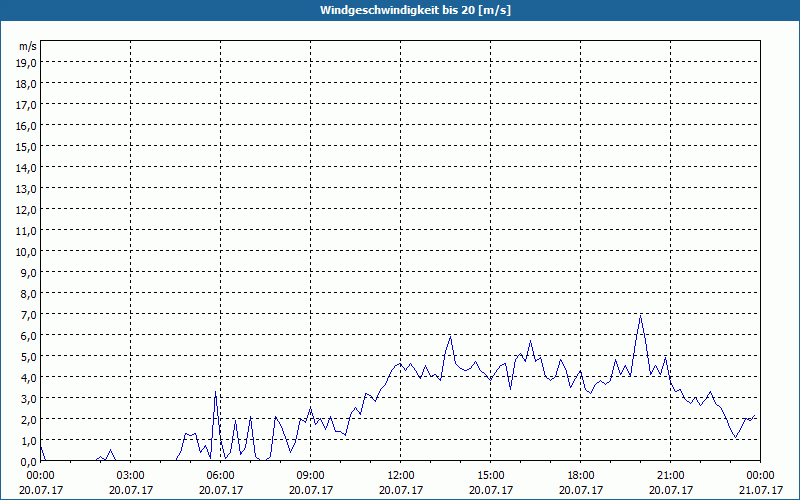Click the 15:00 time axis label
Viewport: 800px width, 500px height.
(491, 476)
